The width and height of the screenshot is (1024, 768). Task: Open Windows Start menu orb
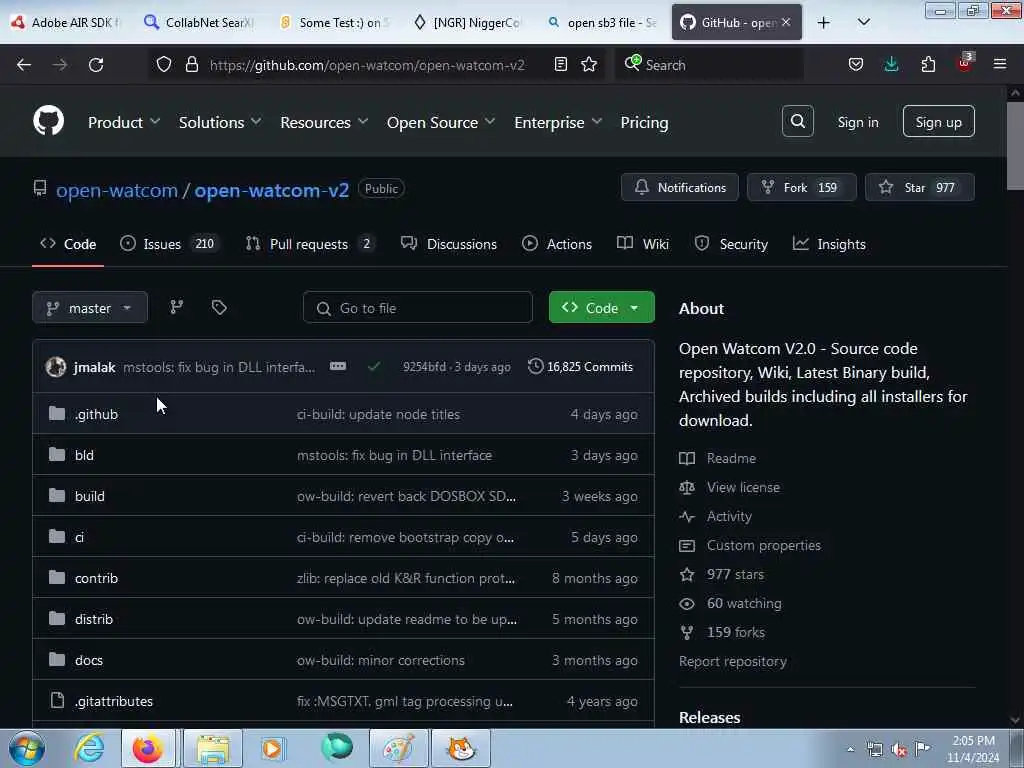click(27, 748)
